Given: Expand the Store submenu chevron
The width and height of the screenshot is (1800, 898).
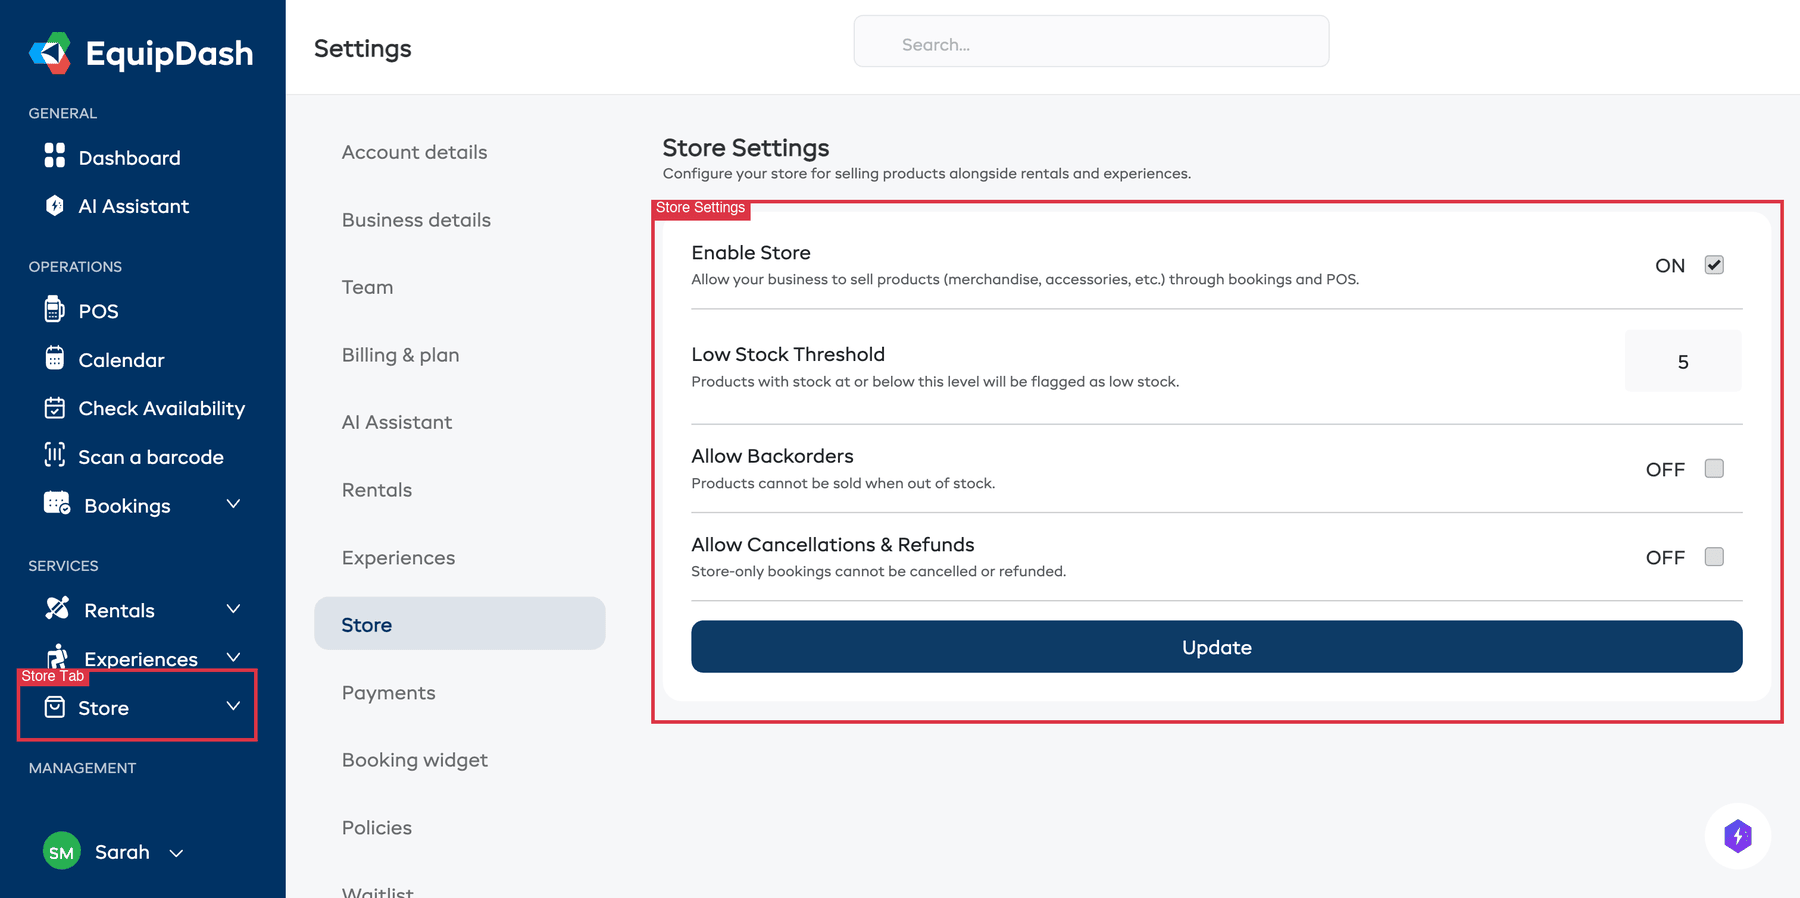Looking at the screenshot, I should (x=233, y=706).
